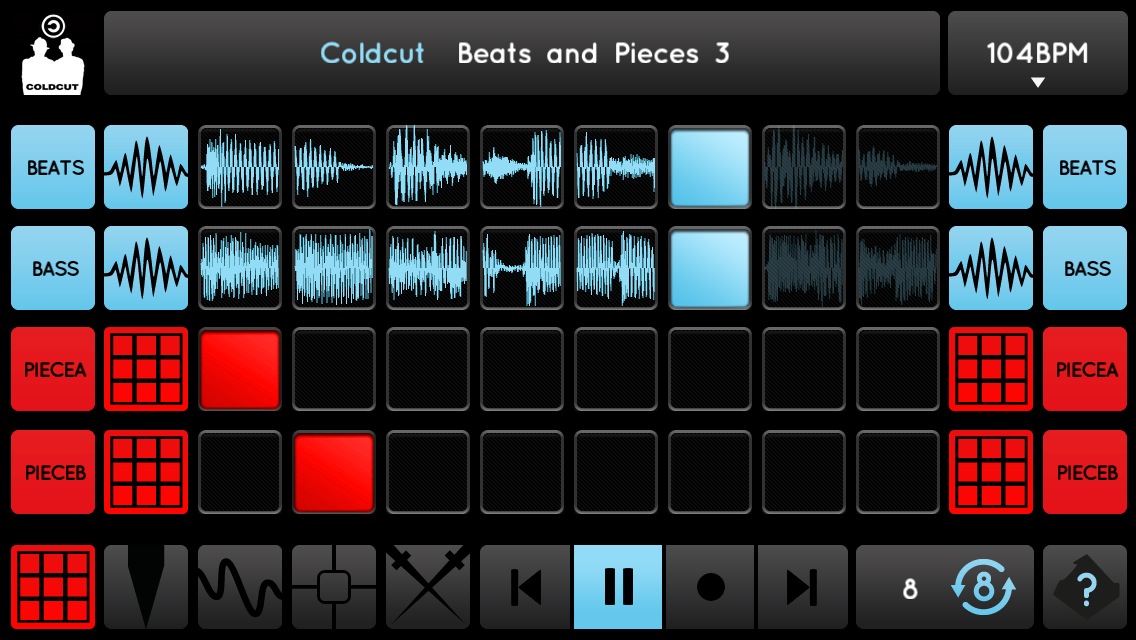Image resolution: width=1136 pixels, height=640 pixels.
Task: Toggle the empty fifth PIECEA pad
Action: pos(616,370)
